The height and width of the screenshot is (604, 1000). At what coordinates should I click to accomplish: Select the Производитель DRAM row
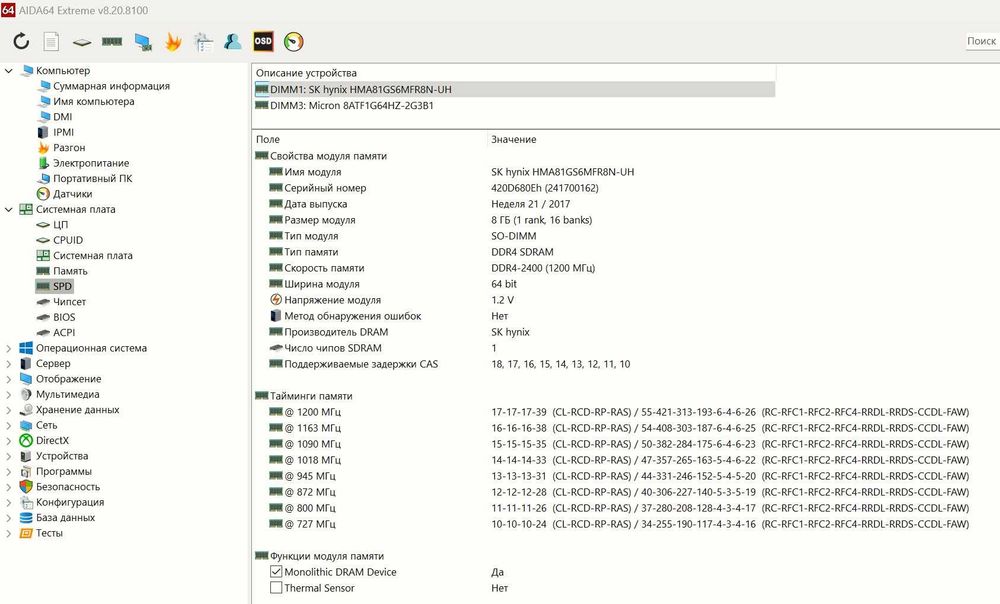tap(626, 332)
